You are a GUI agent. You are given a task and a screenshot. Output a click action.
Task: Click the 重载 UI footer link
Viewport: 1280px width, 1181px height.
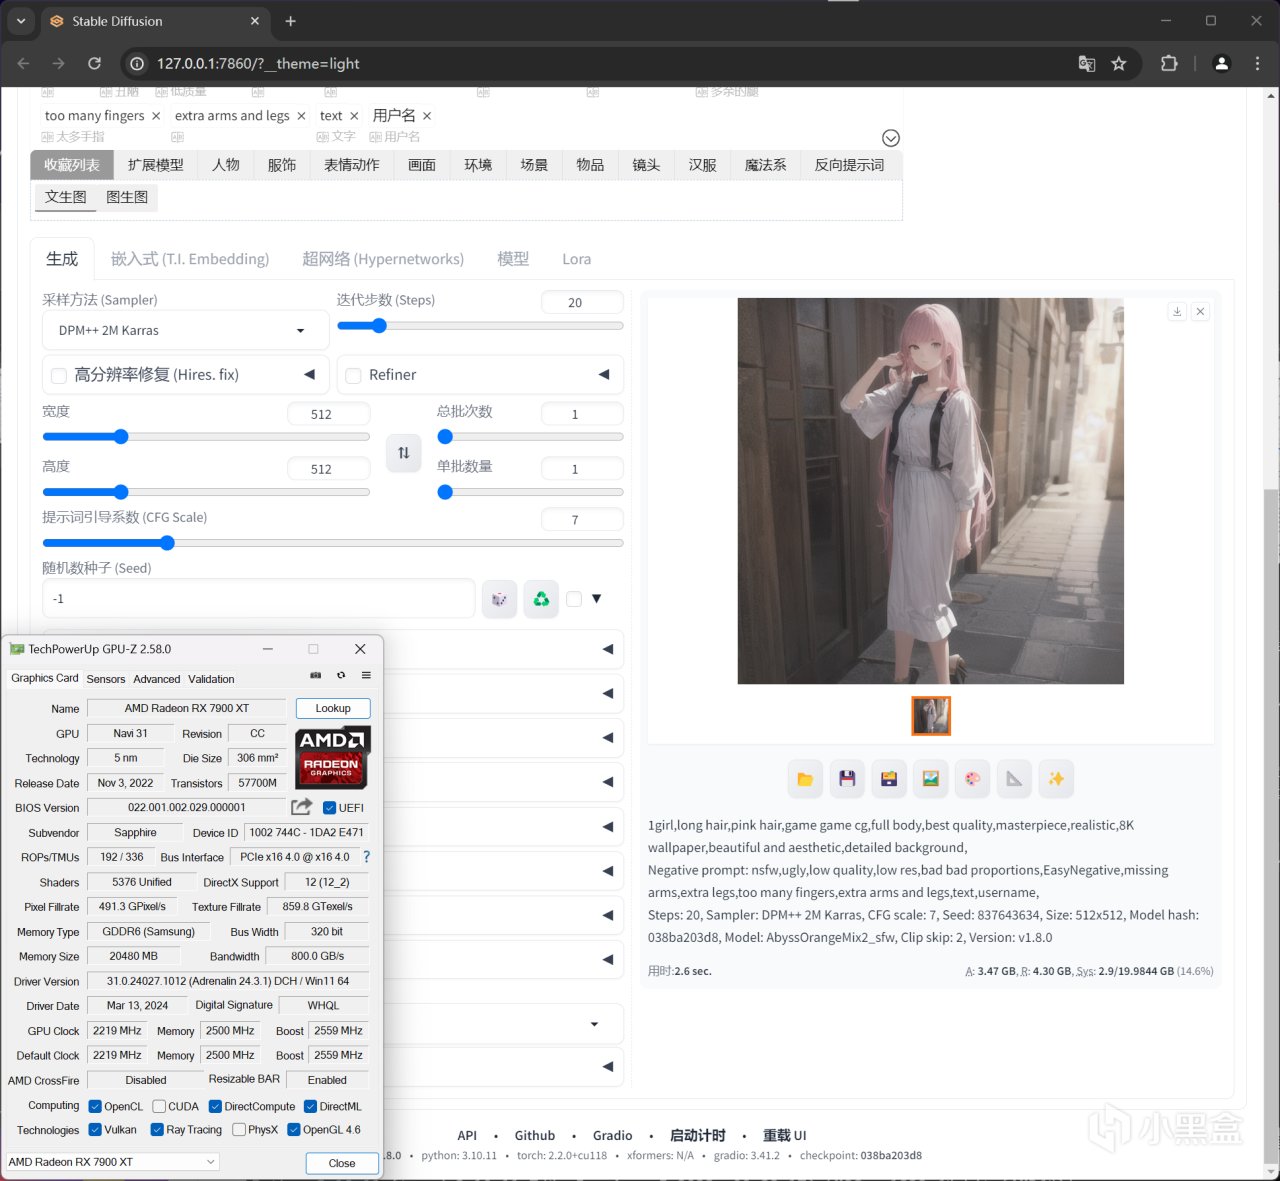(785, 1136)
